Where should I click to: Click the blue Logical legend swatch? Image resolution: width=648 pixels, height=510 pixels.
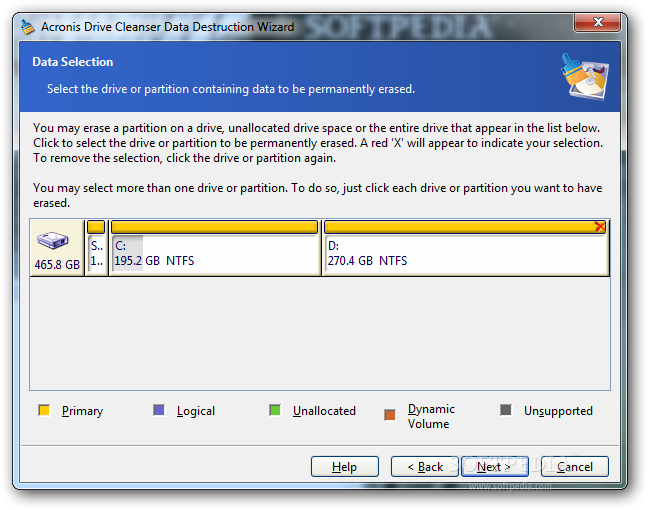point(159,410)
